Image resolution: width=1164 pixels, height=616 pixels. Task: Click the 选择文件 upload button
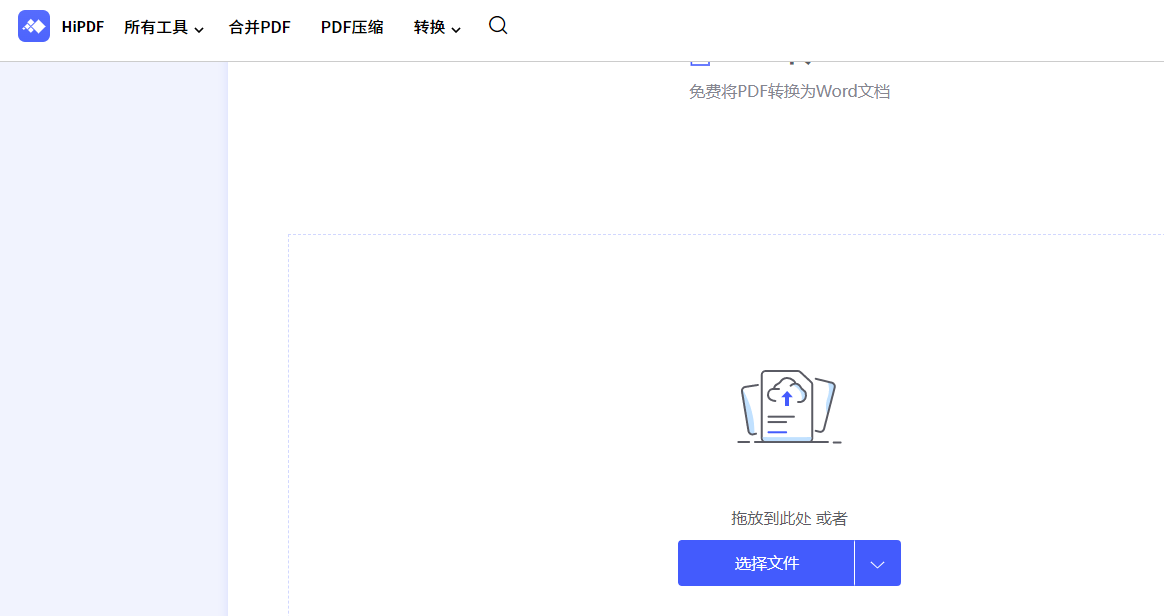(765, 562)
